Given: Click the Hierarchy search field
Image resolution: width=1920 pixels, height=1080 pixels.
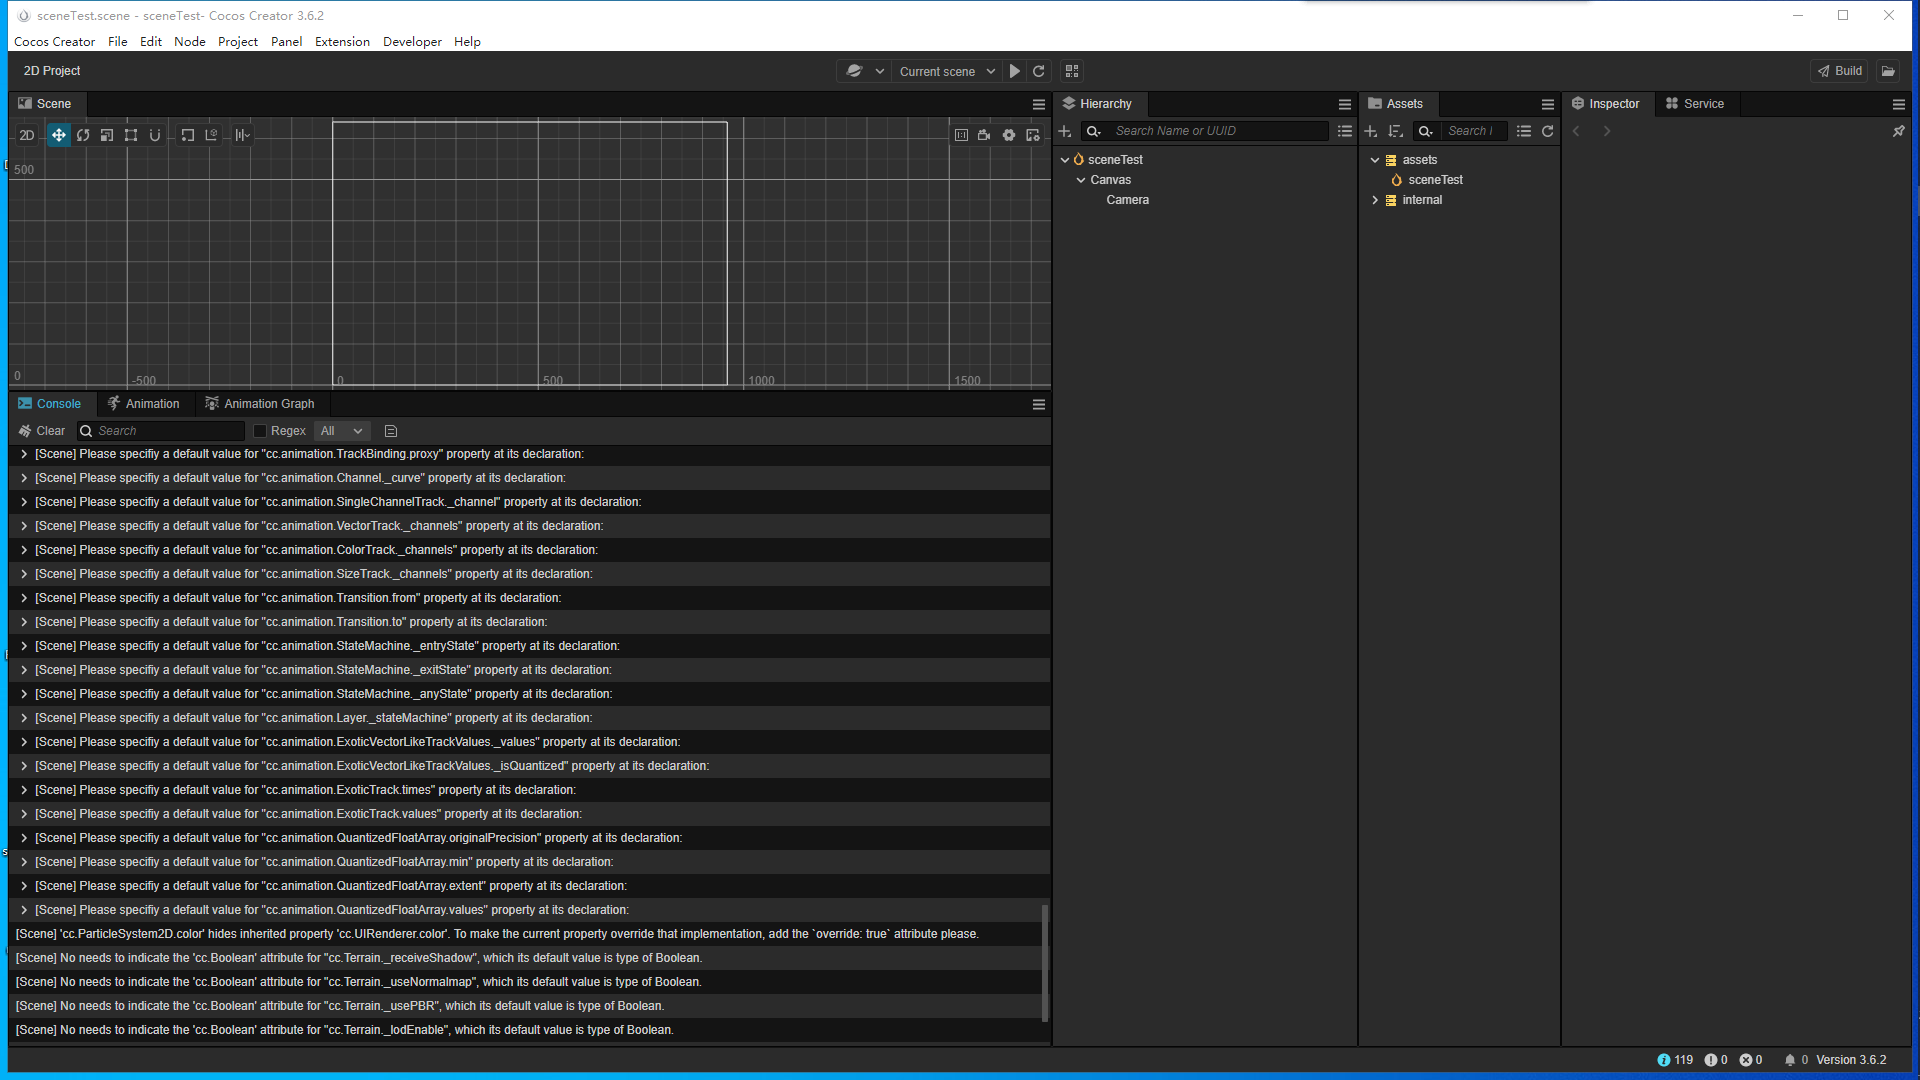Looking at the screenshot, I should 1215,131.
